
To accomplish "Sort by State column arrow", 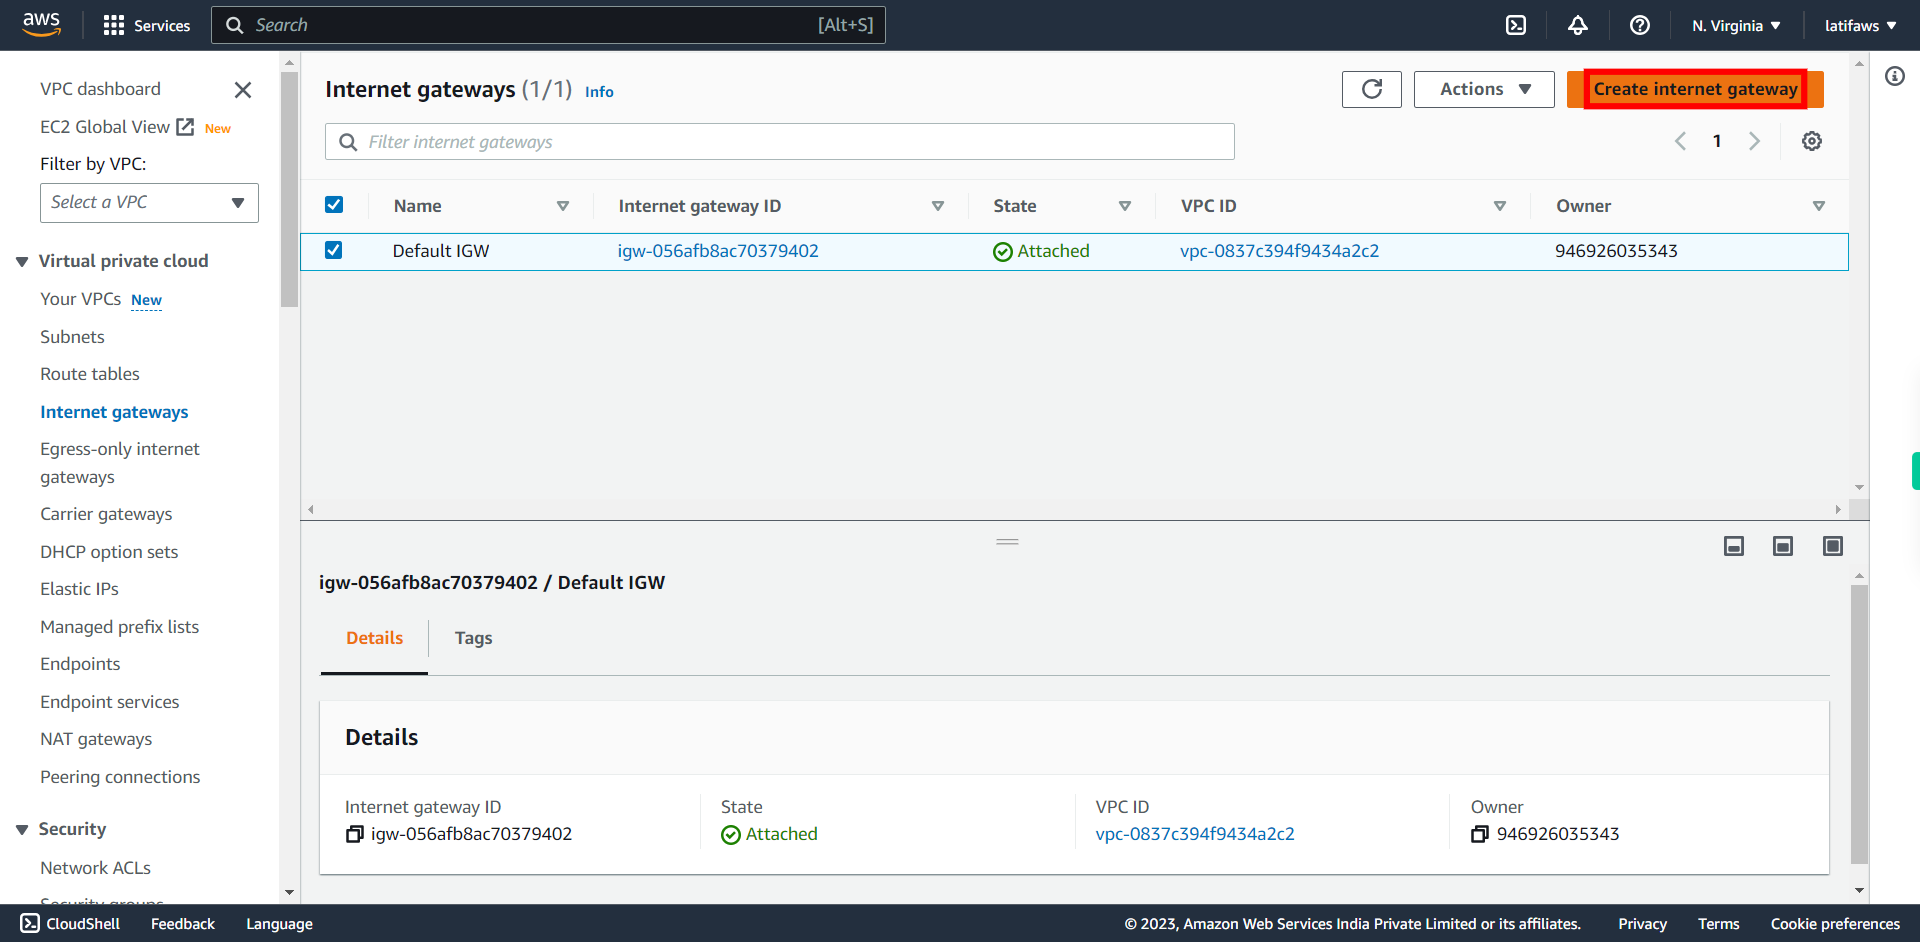I will click(1125, 206).
